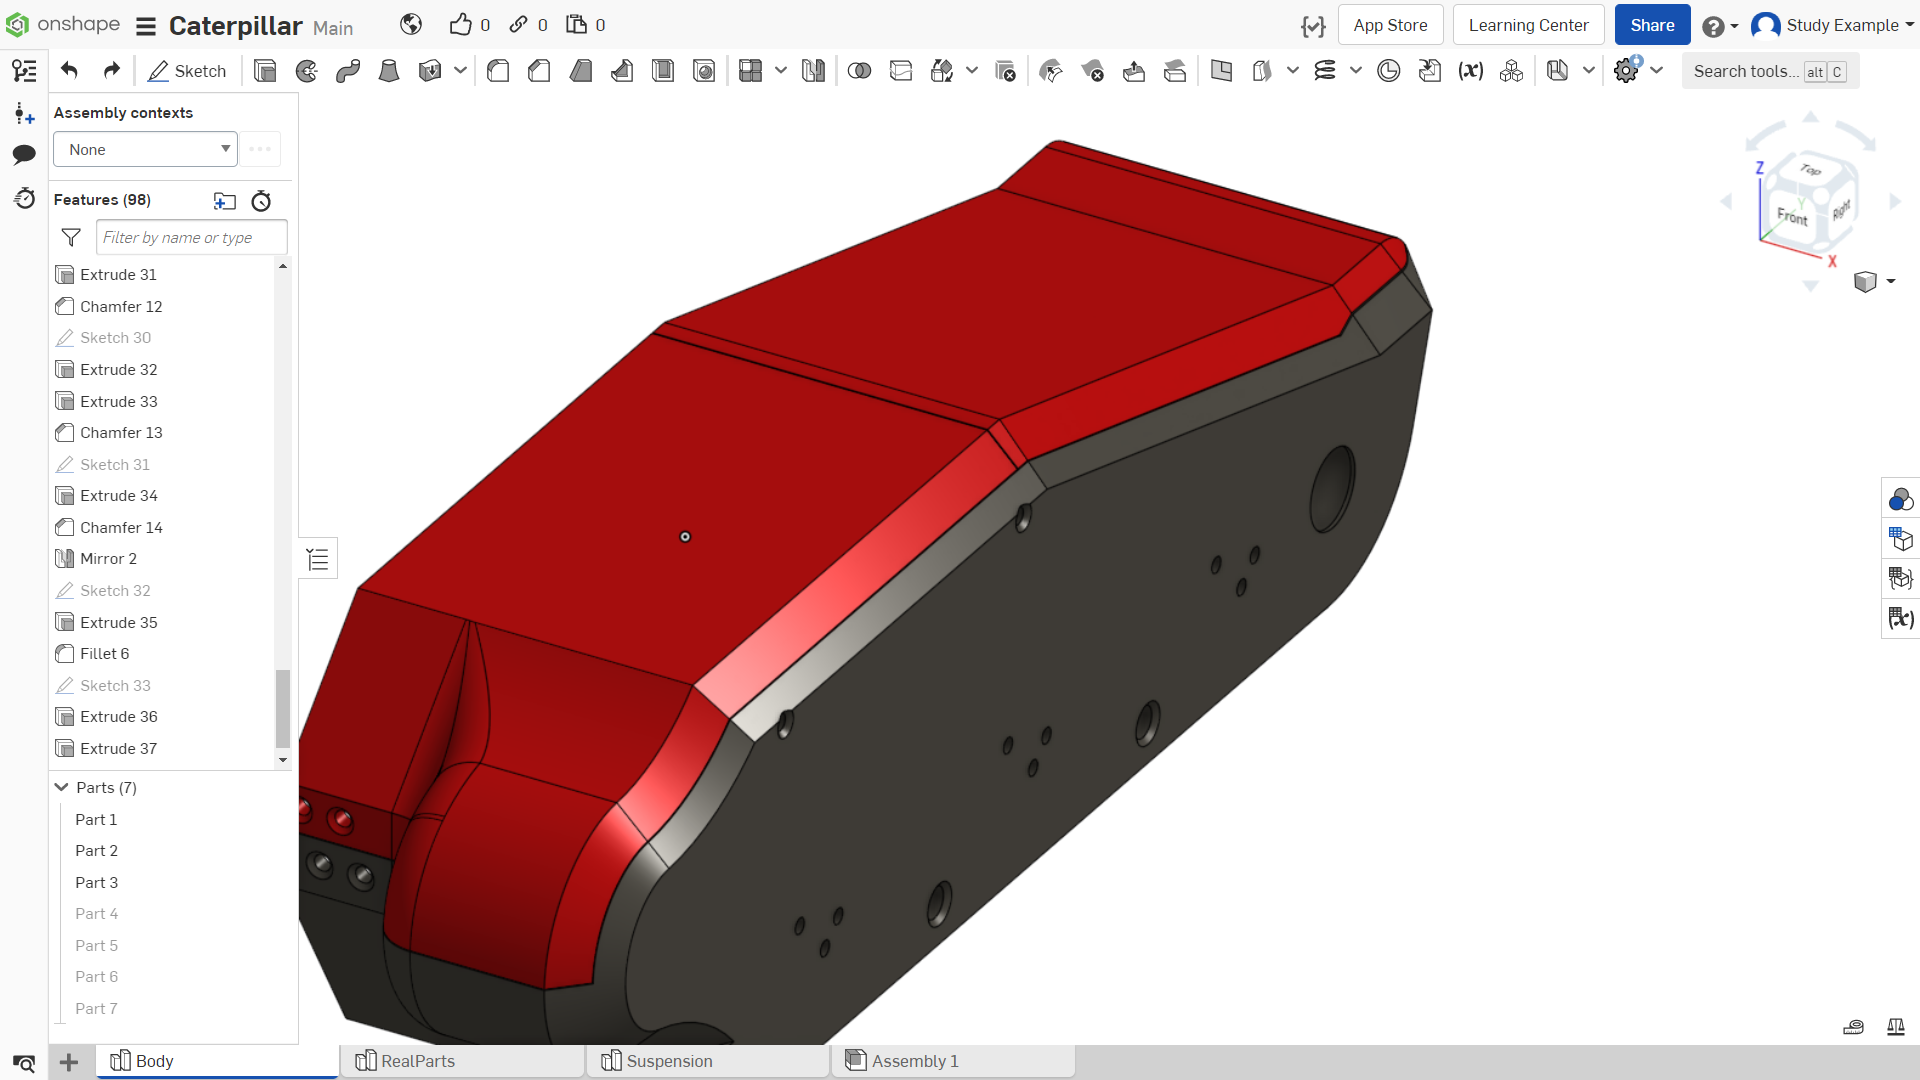Viewport: 1920px width, 1080px height.
Task: Expand dropdown next to Transform tool
Action: [x=972, y=71]
